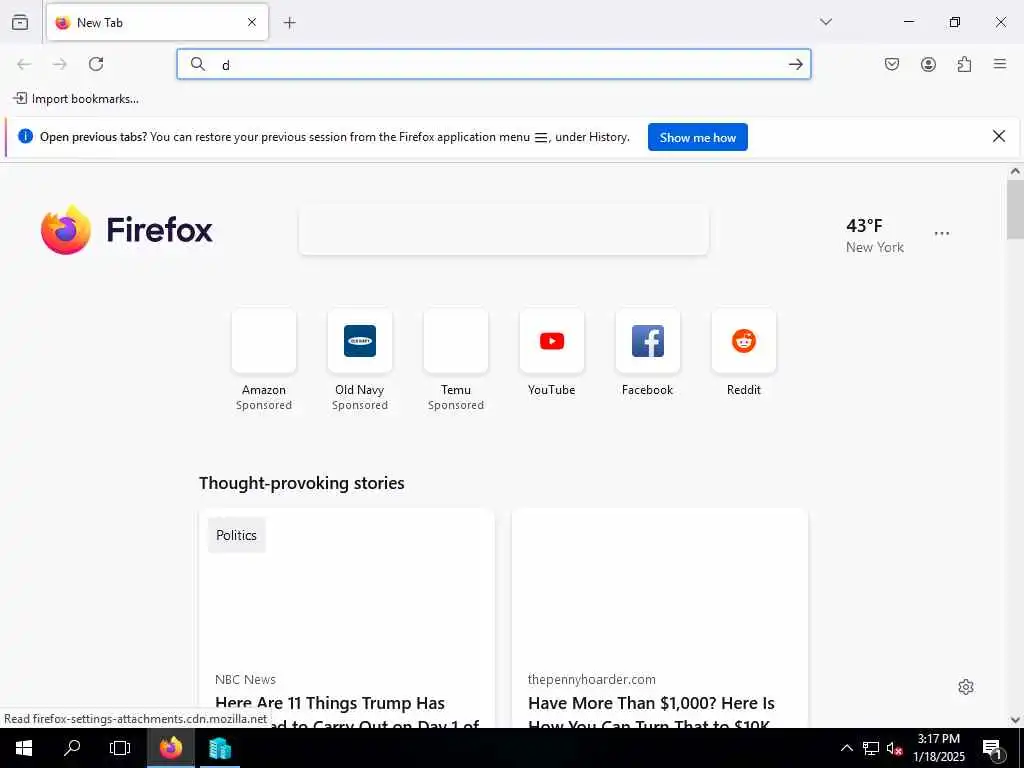1024x768 pixels.
Task: Open the Reddit shortcut
Action: tap(744, 353)
